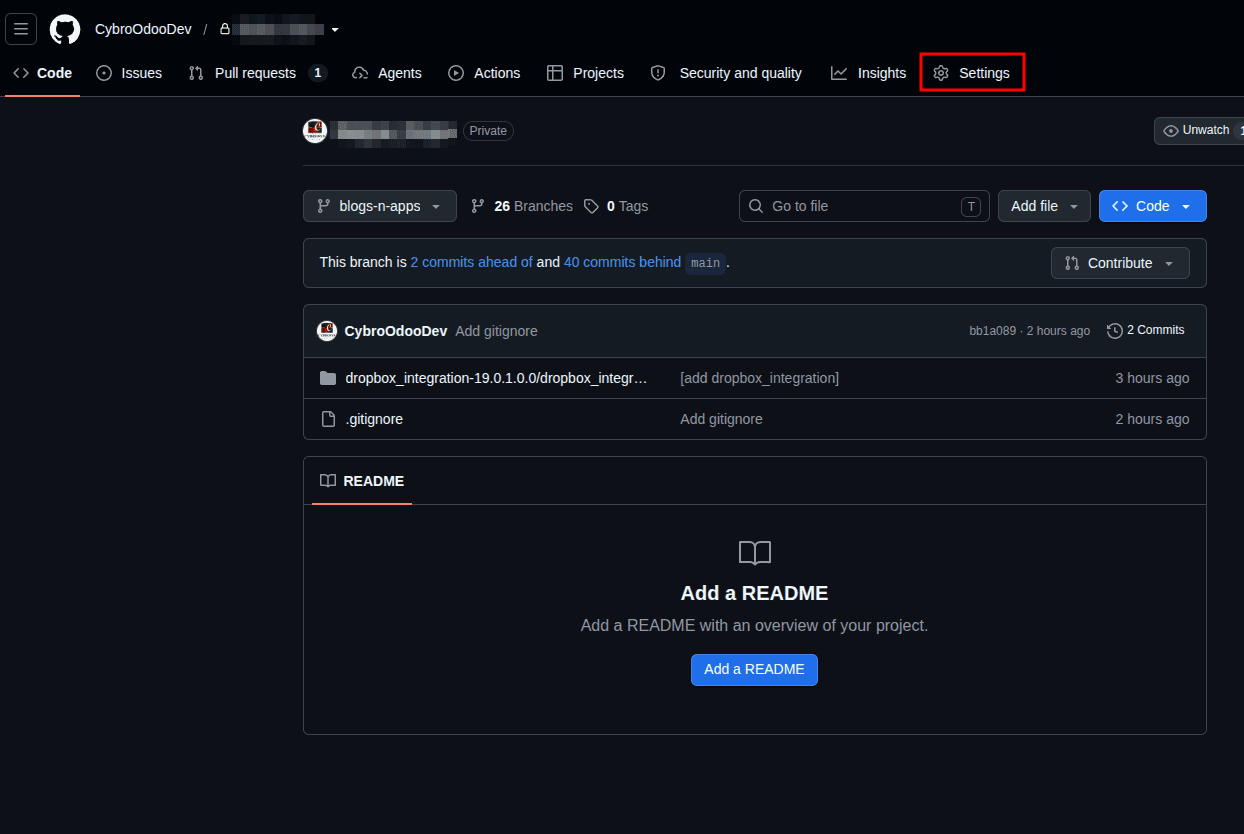
Task: Open the blogs-n-apps branch selector
Action: click(380, 206)
